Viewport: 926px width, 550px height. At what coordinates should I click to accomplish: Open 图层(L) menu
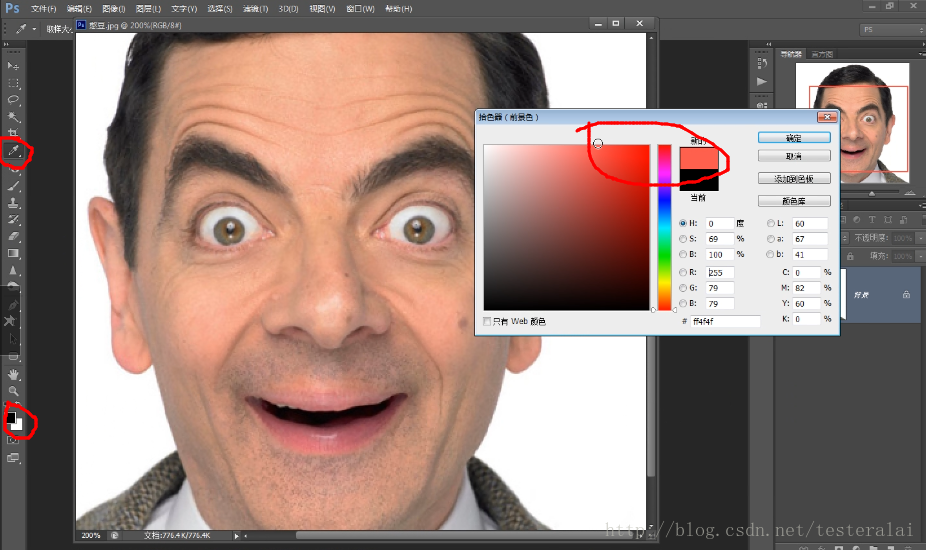pyautogui.click(x=148, y=9)
